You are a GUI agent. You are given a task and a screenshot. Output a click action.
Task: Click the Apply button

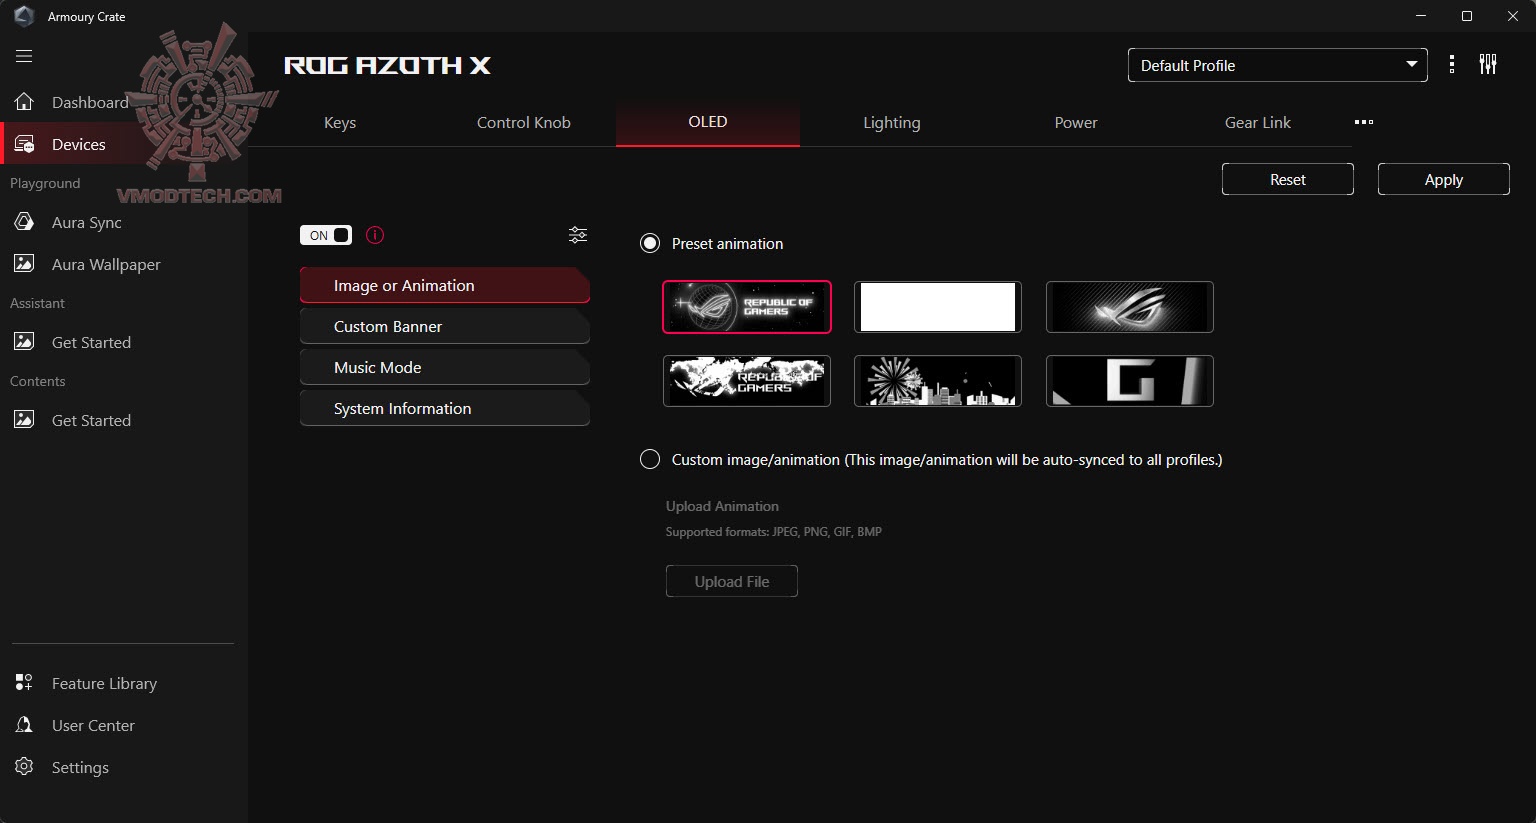[1444, 179]
